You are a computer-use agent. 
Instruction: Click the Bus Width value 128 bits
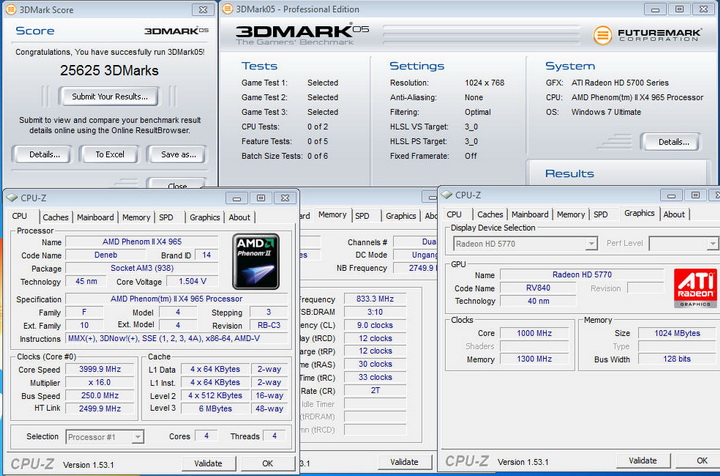point(677,359)
